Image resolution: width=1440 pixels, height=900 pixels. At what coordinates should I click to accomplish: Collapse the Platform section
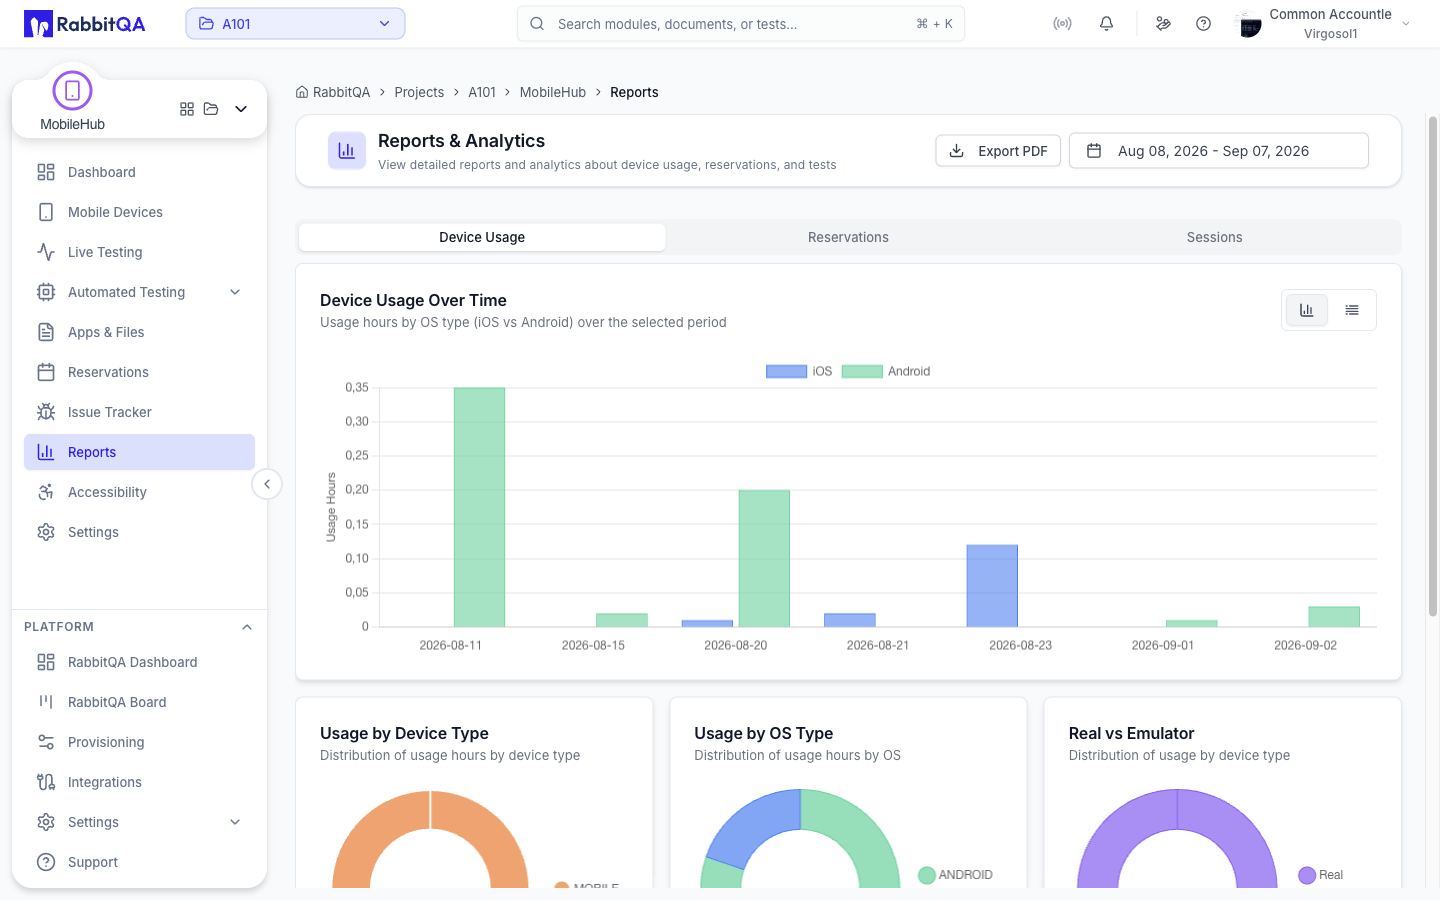pos(247,627)
